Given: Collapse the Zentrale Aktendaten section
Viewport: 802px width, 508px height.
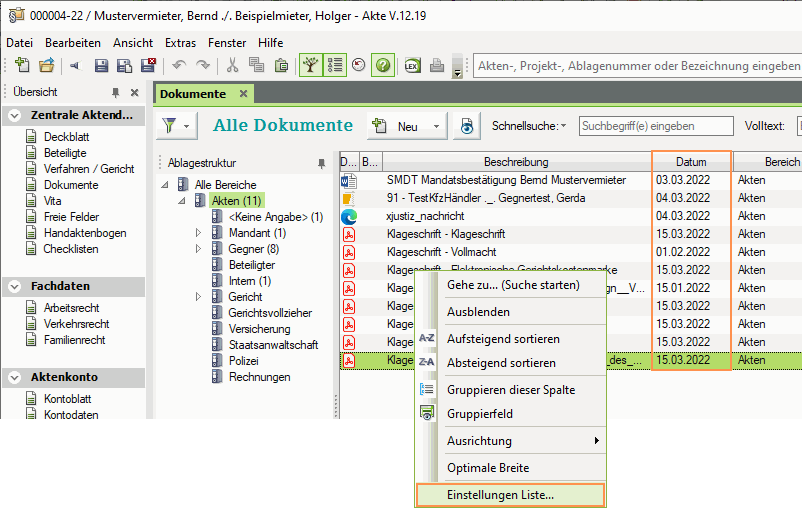Looking at the screenshot, I should [x=14, y=115].
